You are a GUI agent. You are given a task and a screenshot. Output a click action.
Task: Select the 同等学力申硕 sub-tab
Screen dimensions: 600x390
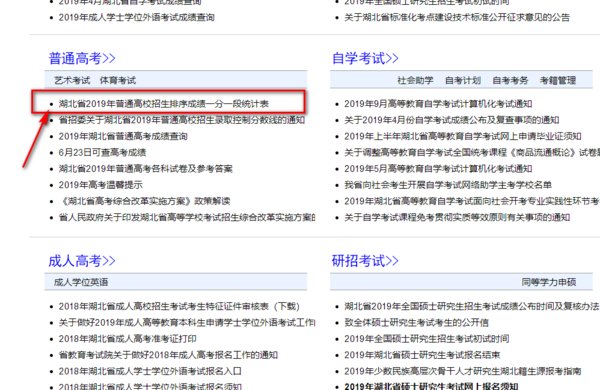coord(549,282)
